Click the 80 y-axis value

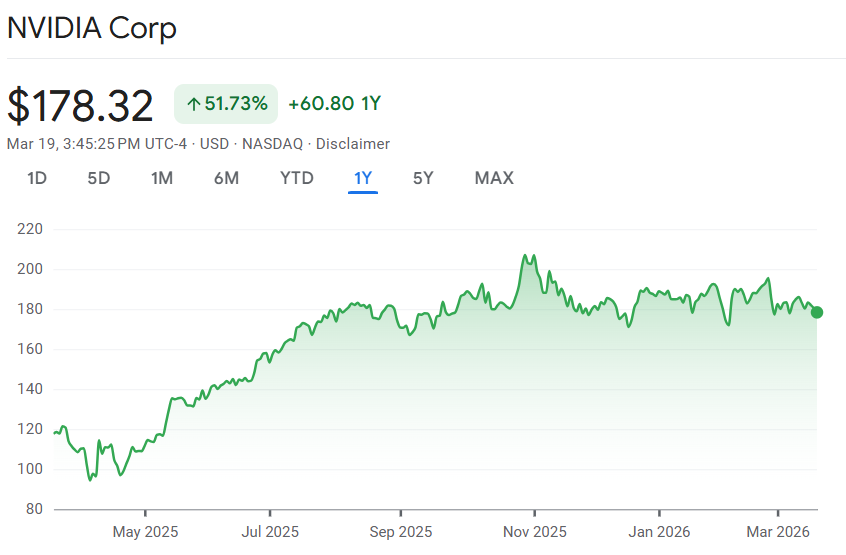tap(34, 509)
